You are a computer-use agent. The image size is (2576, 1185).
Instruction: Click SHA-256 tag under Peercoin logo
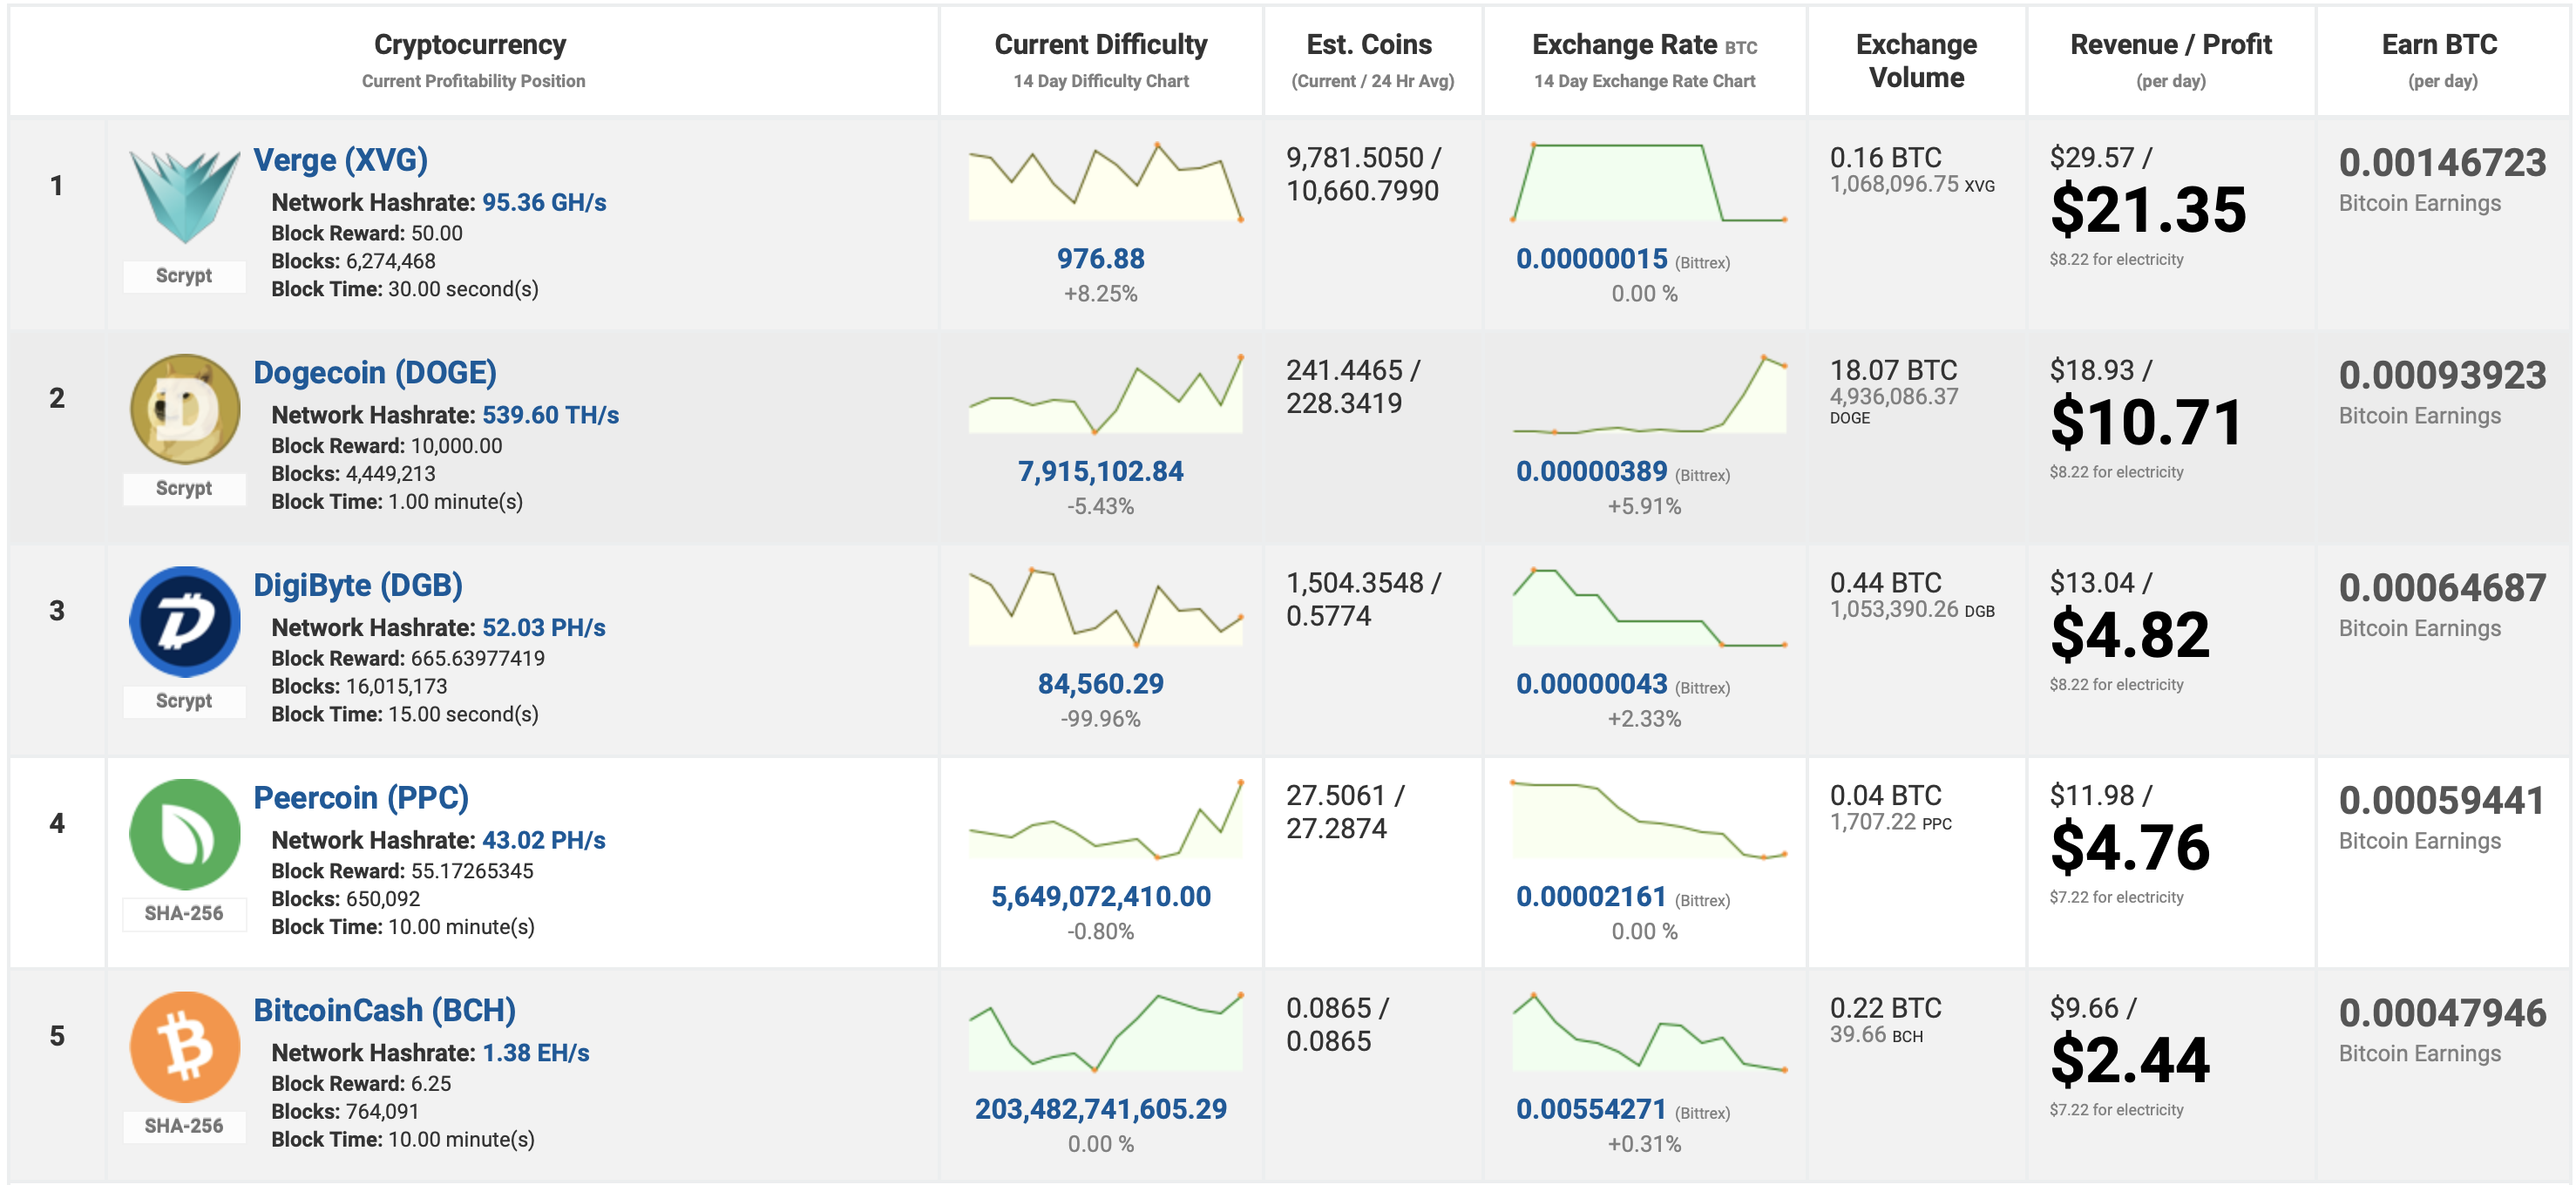pos(184,913)
